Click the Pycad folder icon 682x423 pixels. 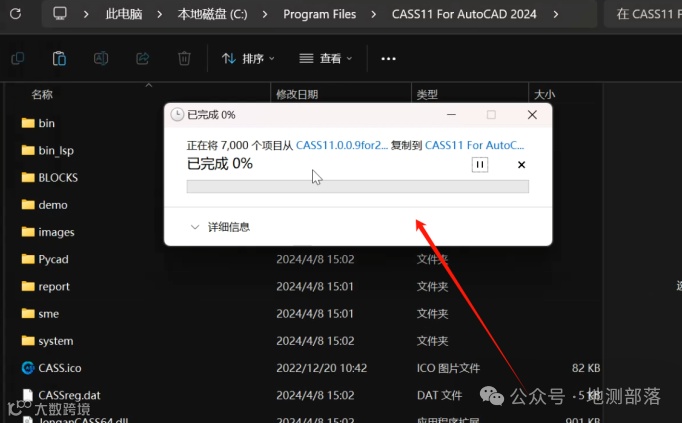[28, 259]
